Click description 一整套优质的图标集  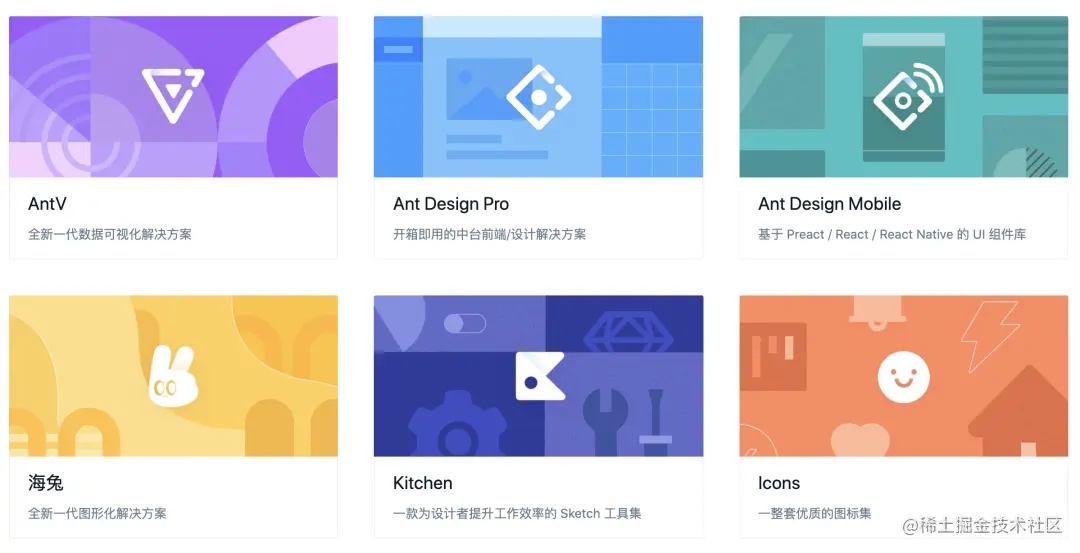click(x=815, y=513)
